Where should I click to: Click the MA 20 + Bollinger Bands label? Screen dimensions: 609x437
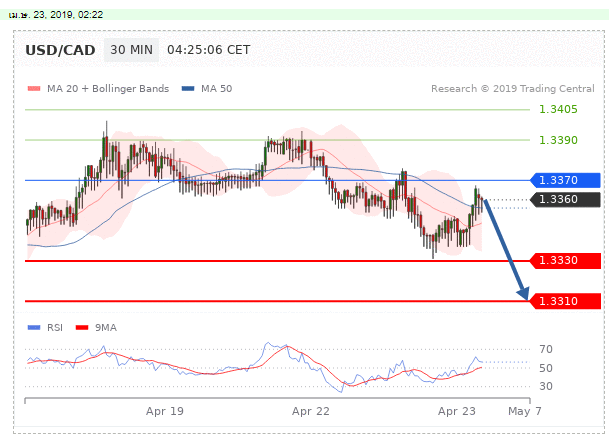point(108,89)
